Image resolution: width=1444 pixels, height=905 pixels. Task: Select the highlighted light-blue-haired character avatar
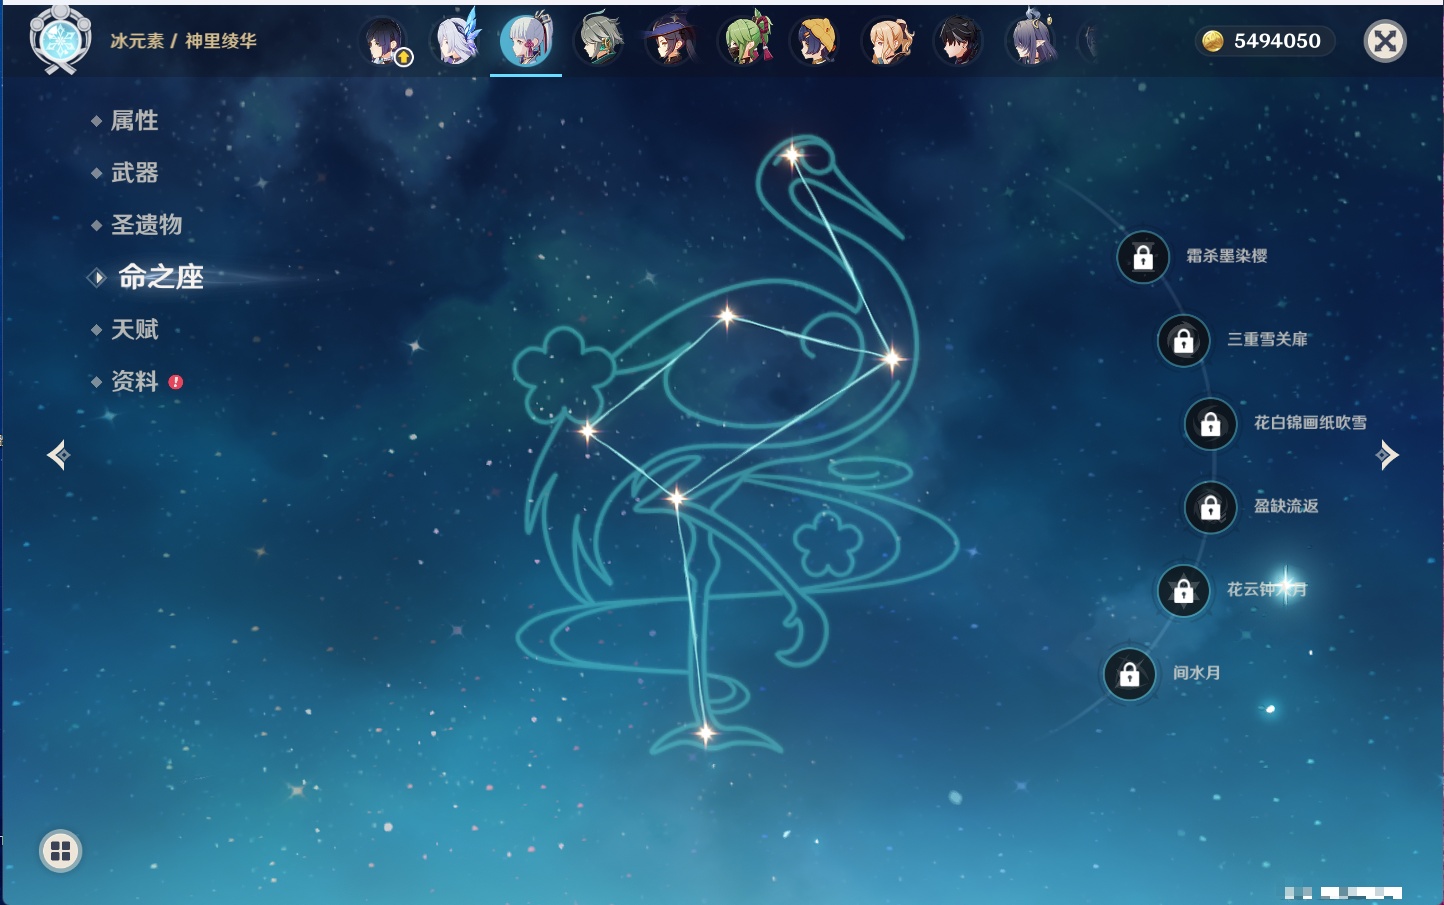pyautogui.click(x=526, y=41)
